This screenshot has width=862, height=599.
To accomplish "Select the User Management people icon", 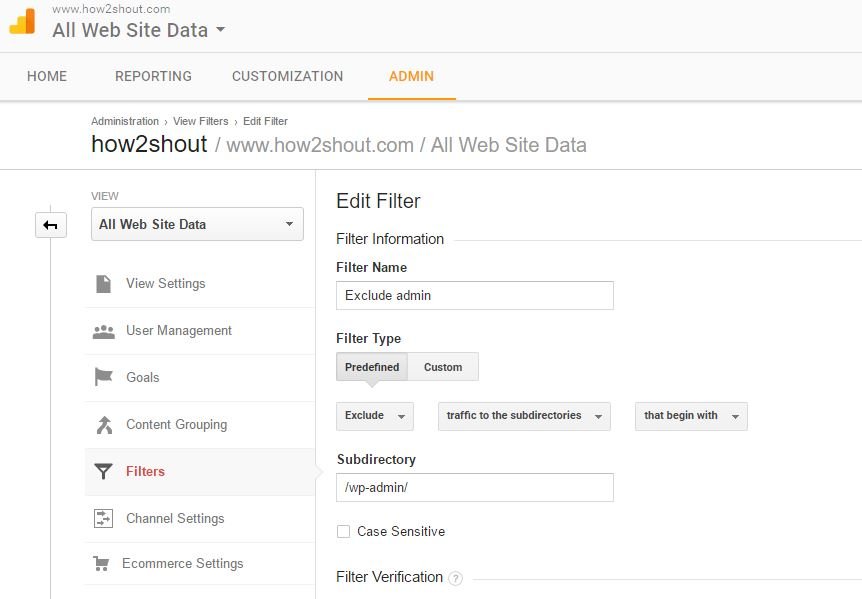I will [x=103, y=331].
